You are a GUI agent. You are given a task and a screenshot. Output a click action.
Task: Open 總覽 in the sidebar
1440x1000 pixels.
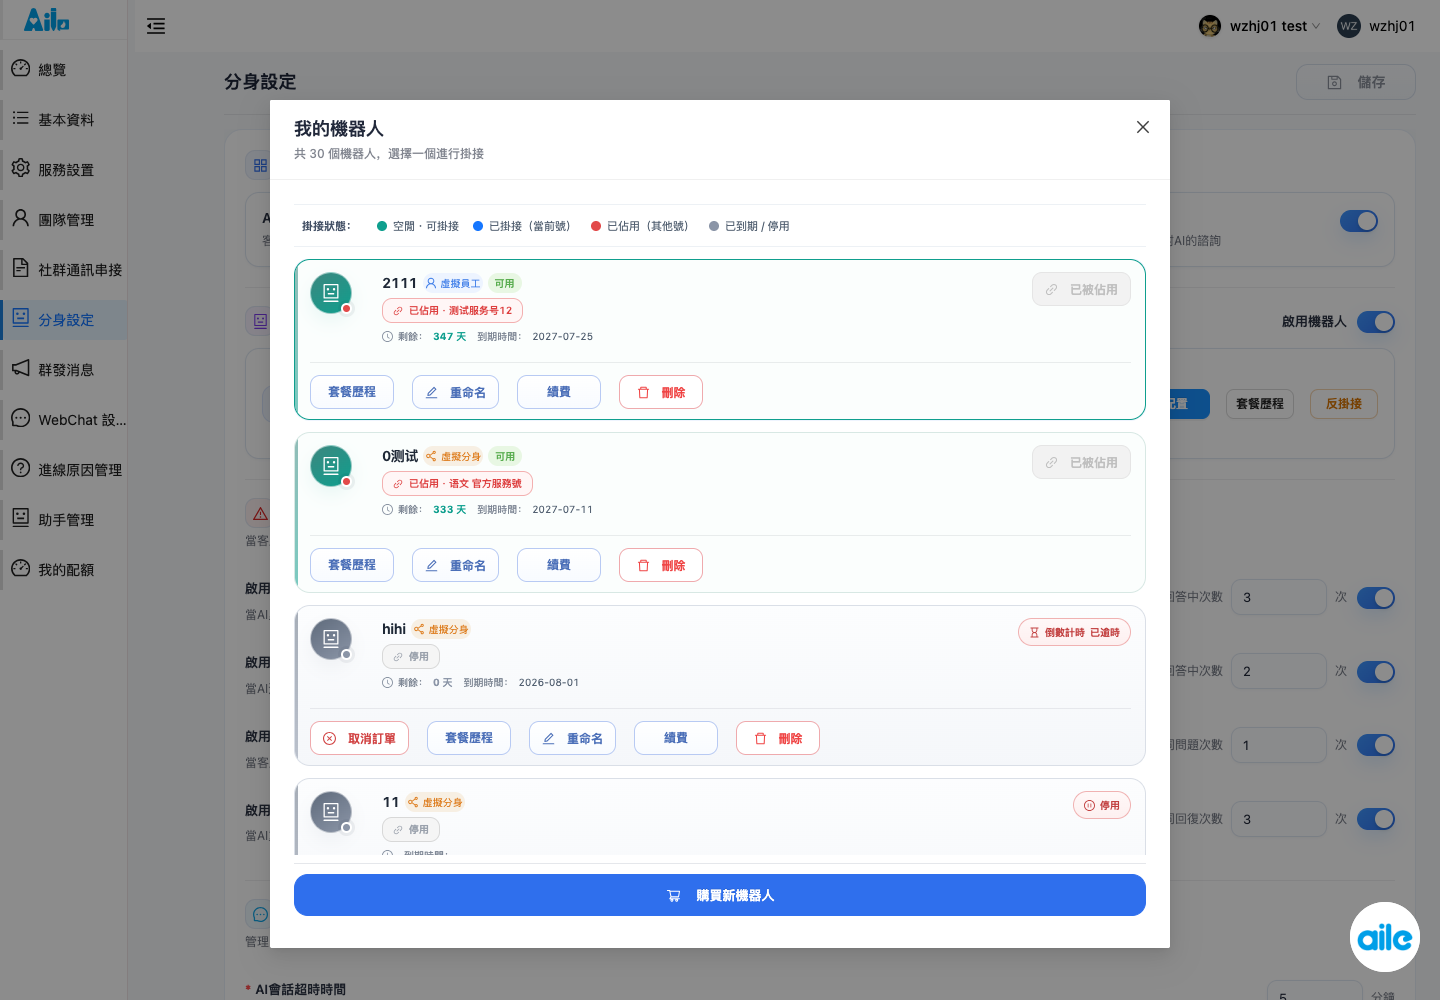click(64, 69)
